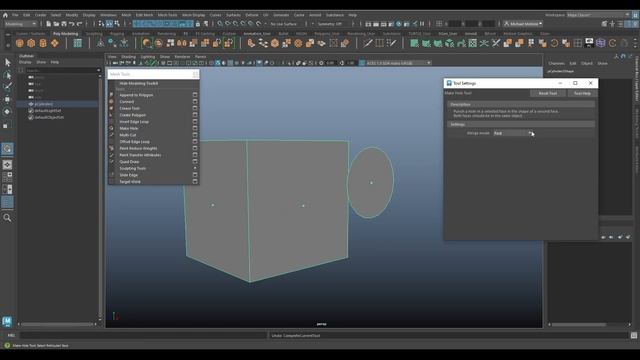Image resolution: width=640 pixels, height=360 pixels.
Task: Select the arrow Select tool in toolbox
Action: (7, 62)
